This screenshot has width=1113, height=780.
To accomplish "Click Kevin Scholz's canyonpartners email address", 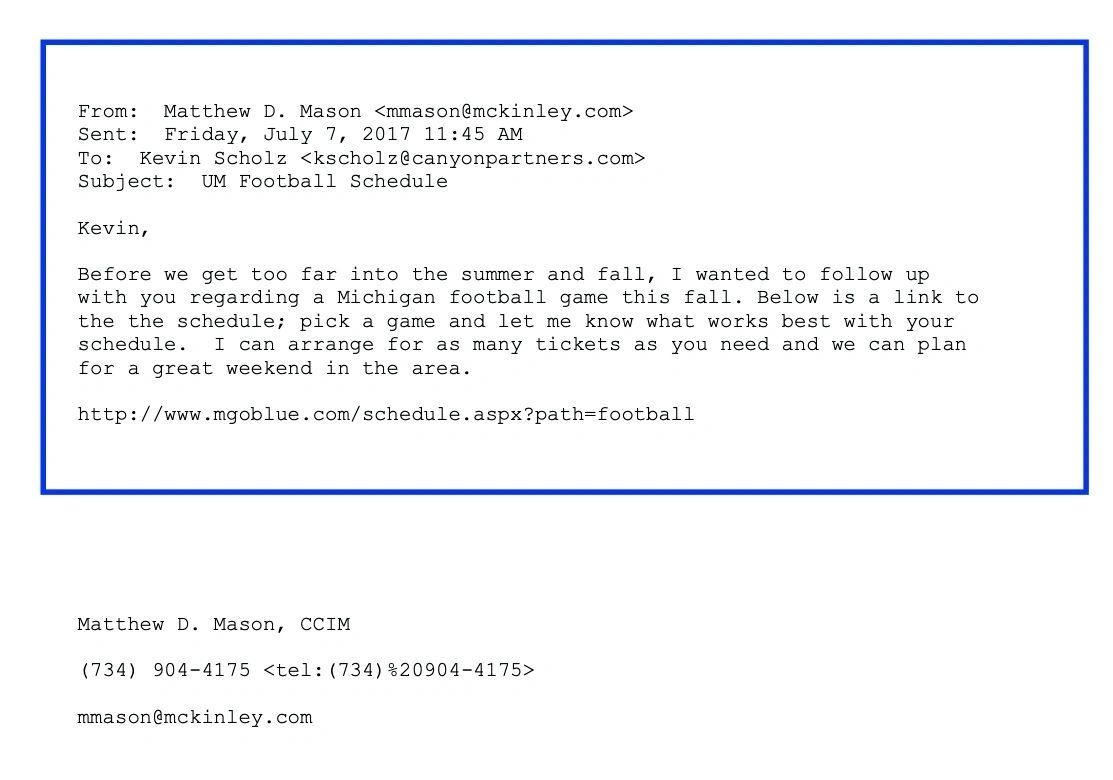I will pos(472,158).
